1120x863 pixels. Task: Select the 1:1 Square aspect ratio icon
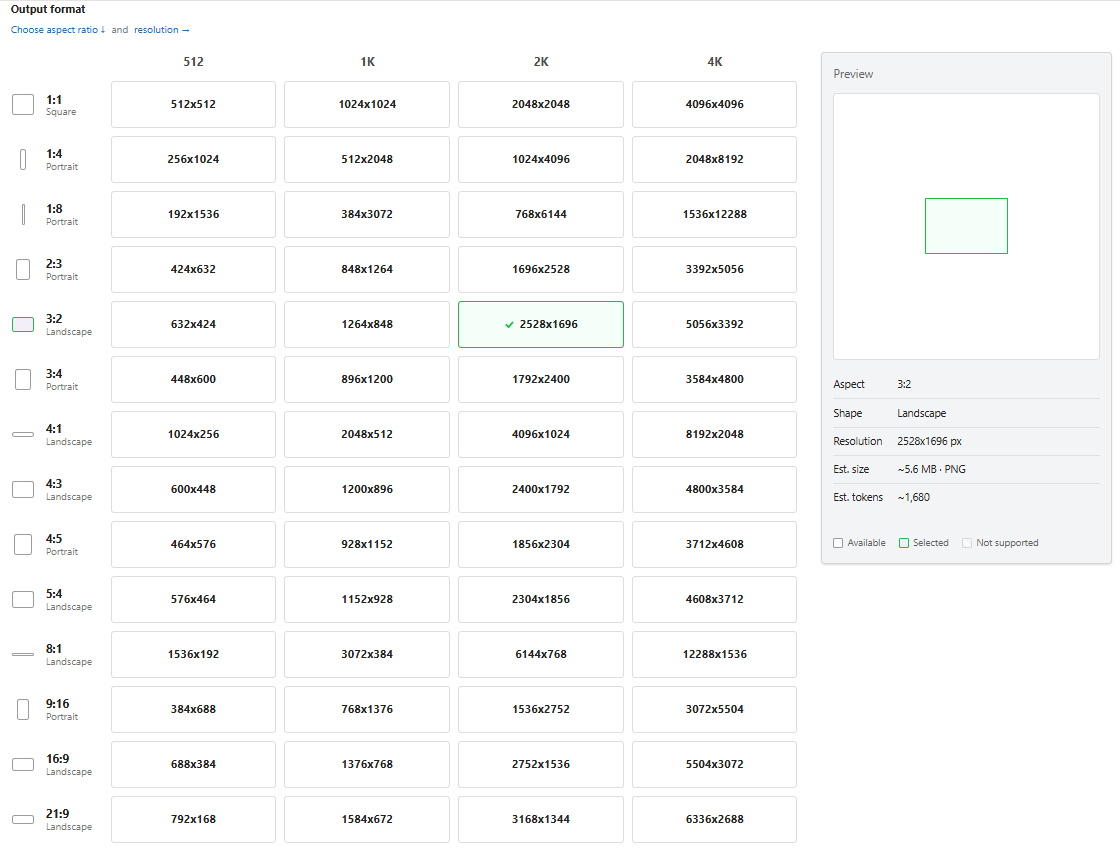tap(23, 104)
